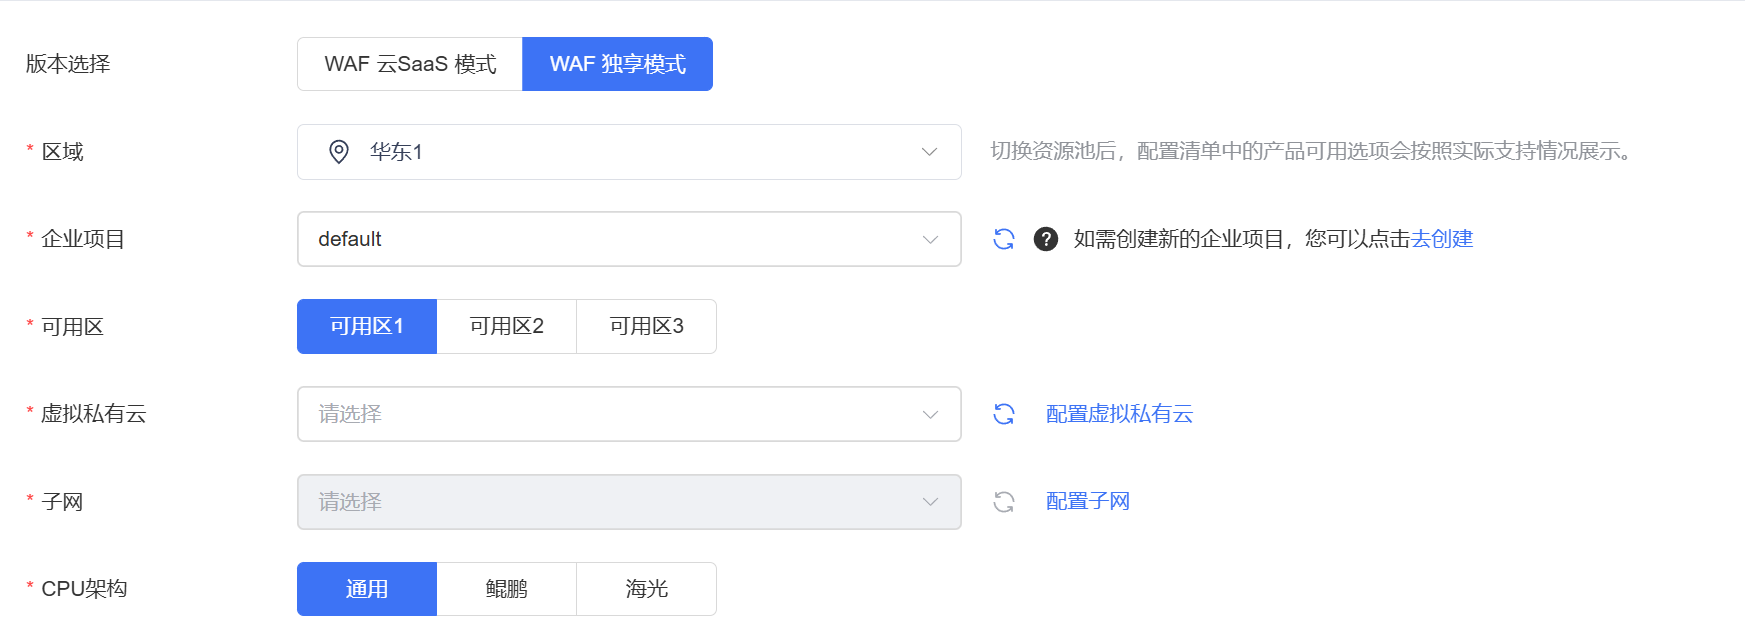Select 海光 CPU architecture
The height and width of the screenshot is (633, 1745).
click(x=646, y=589)
